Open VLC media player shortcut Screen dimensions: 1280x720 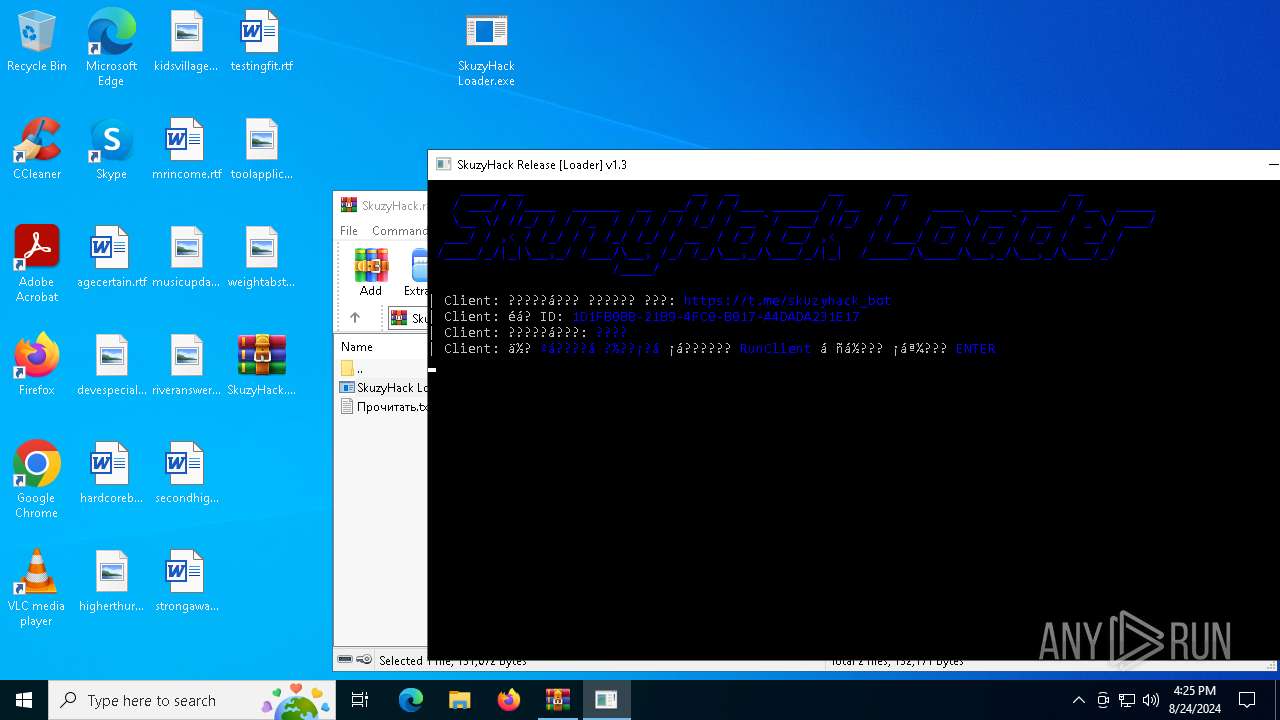pos(37,588)
